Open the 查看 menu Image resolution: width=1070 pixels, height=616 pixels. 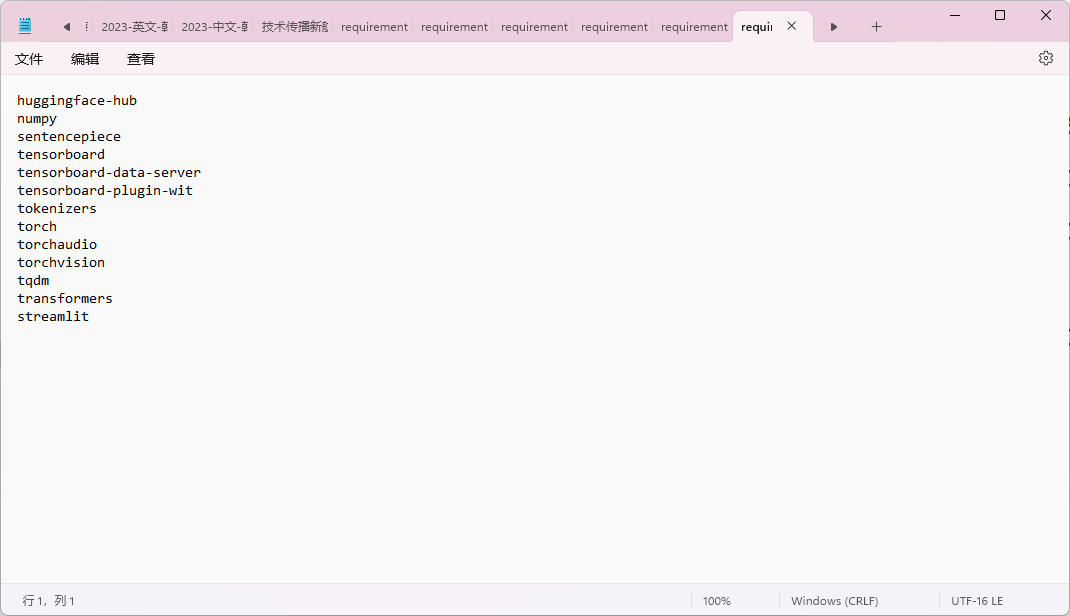(x=141, y=59)
